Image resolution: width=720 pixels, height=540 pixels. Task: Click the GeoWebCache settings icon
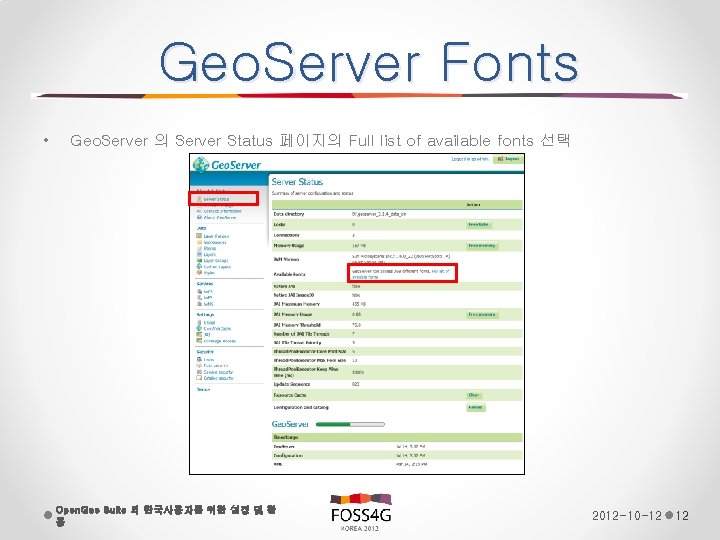pos(199,328)
